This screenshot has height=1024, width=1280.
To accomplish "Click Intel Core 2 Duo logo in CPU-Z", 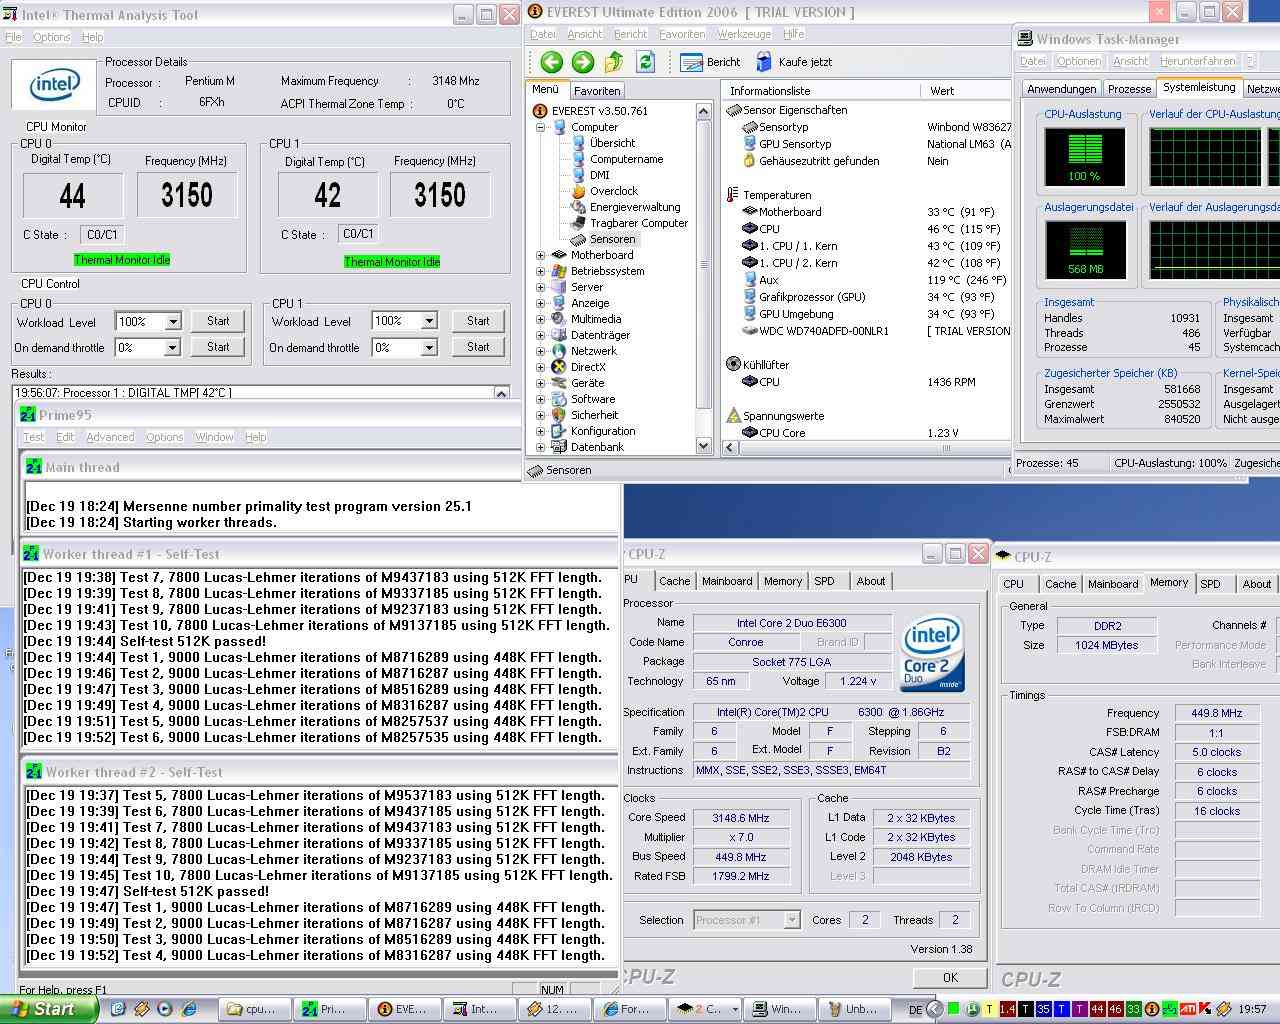I will (932, 653).
